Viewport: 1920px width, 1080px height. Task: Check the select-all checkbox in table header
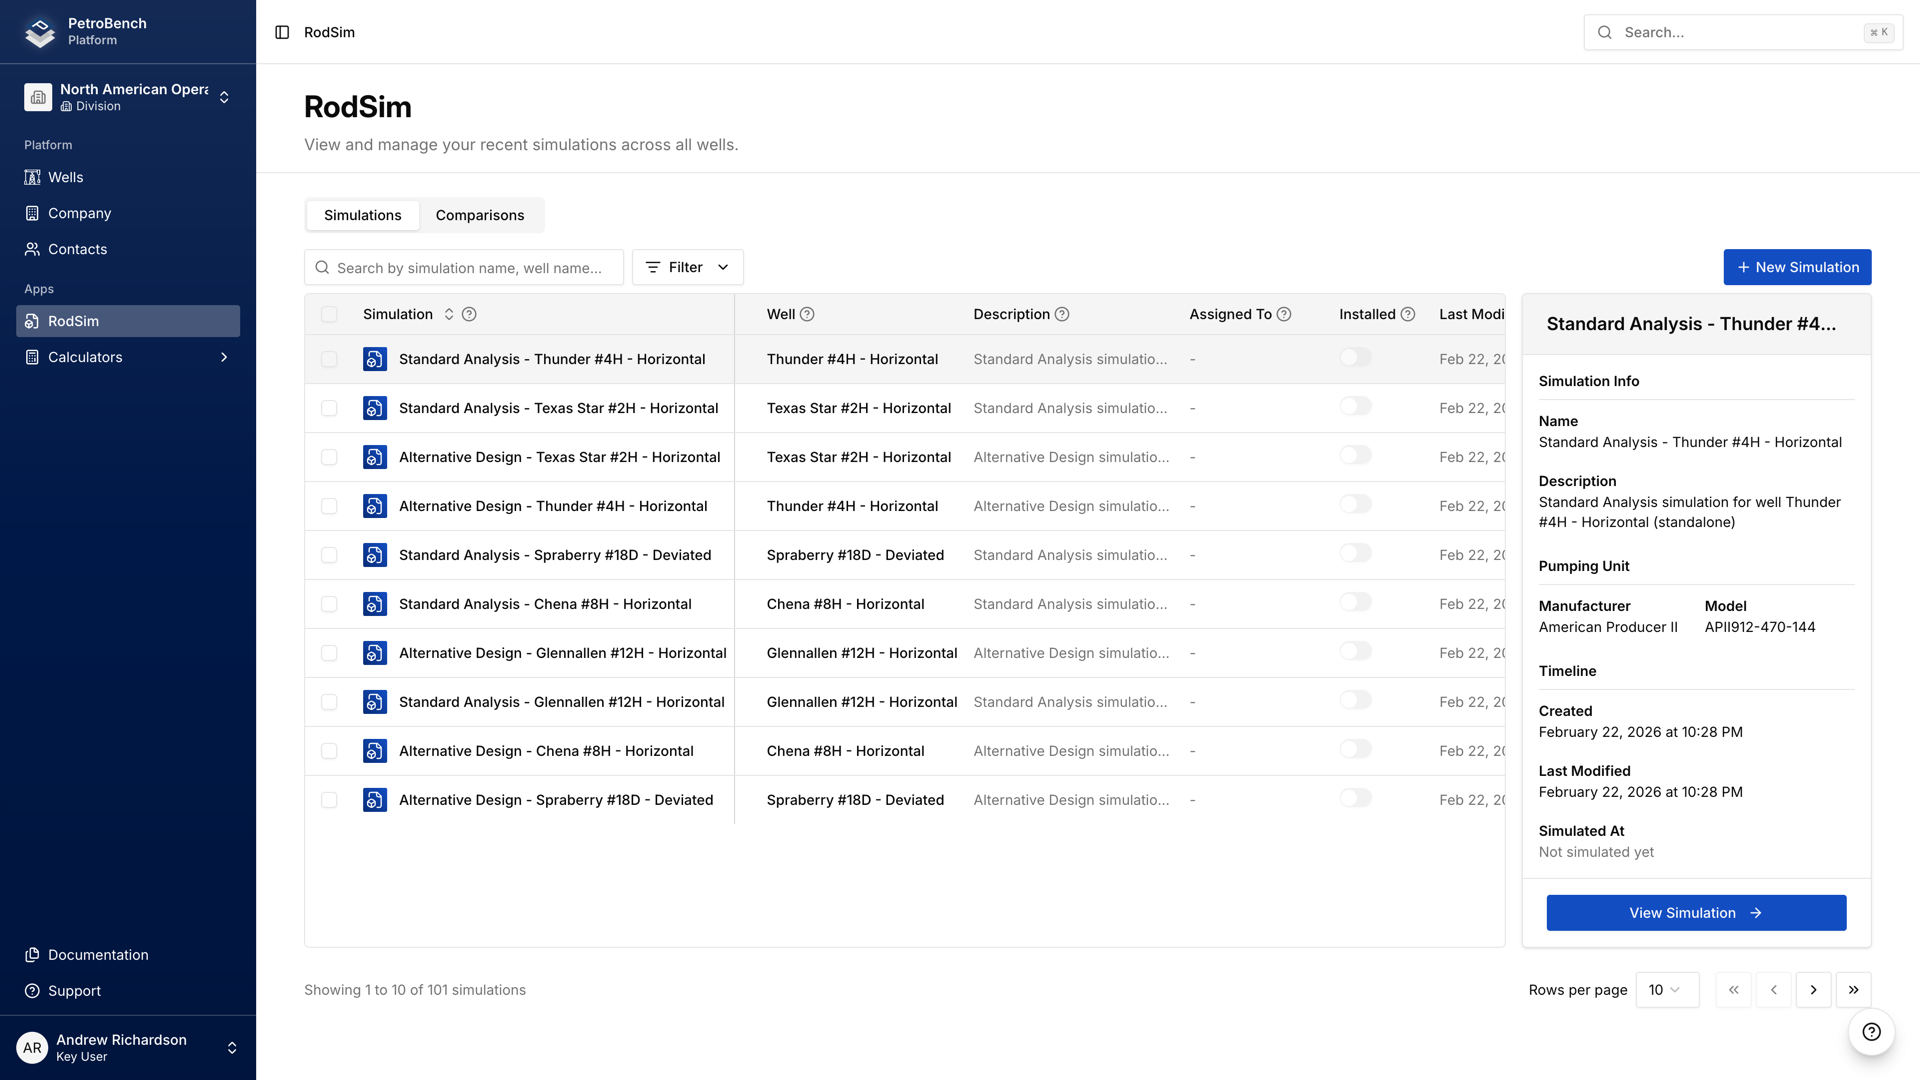[330, 314]
